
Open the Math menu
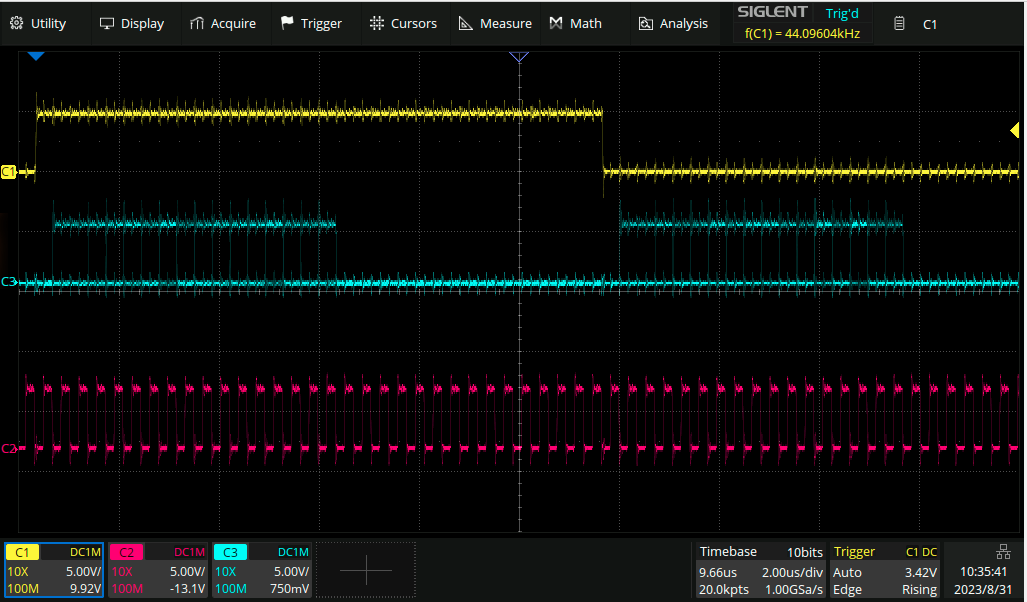pyautogui.click(x=575, y=23)
